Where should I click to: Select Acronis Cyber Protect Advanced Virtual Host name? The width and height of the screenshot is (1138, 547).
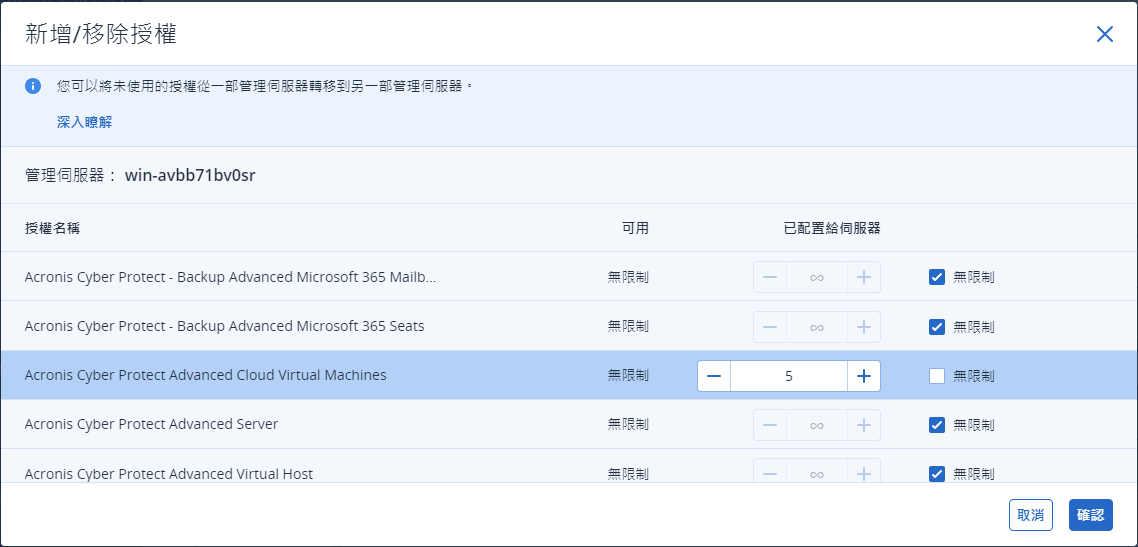coord(168,474)
